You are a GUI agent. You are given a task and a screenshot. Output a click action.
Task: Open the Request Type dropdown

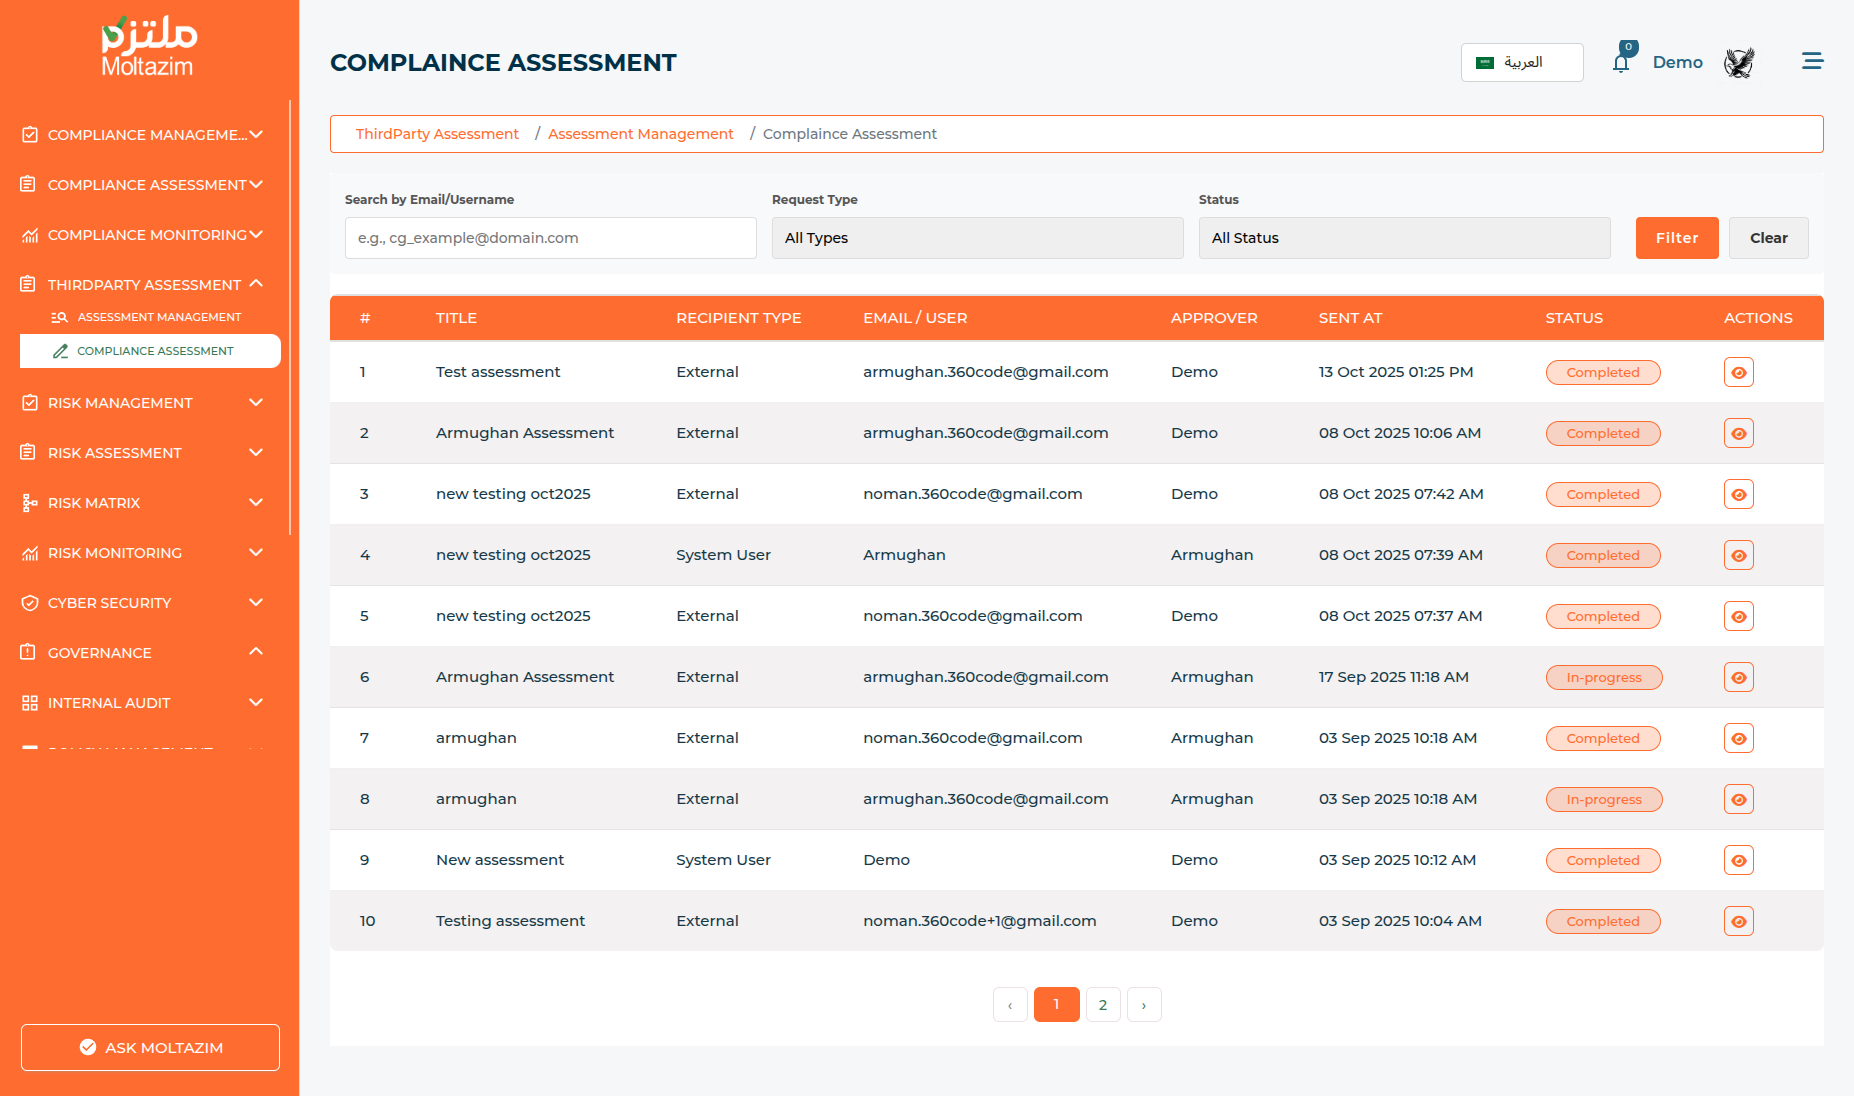tap(977, 238)
